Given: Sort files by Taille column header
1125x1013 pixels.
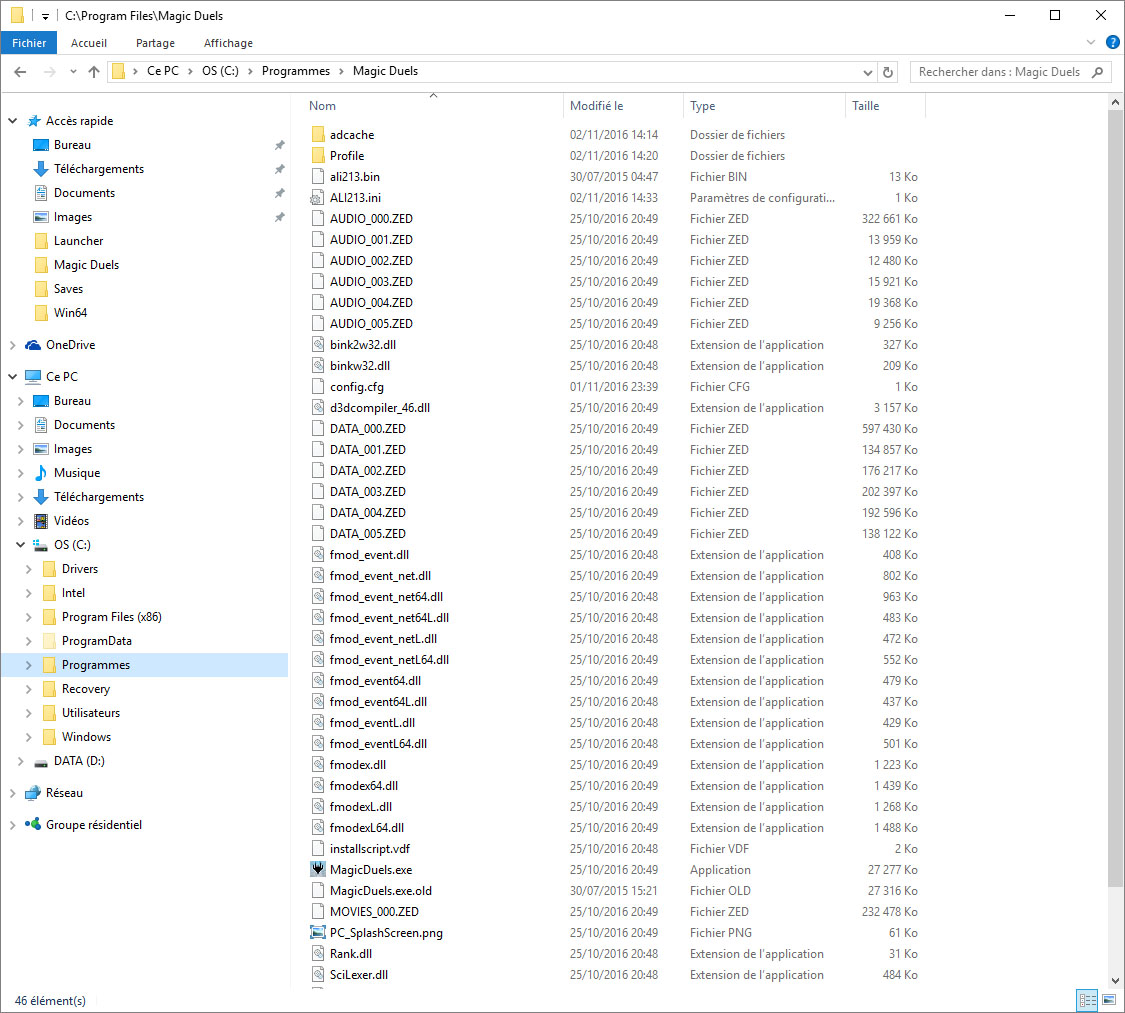Looking at the screenshot, I should pos(866,106).
